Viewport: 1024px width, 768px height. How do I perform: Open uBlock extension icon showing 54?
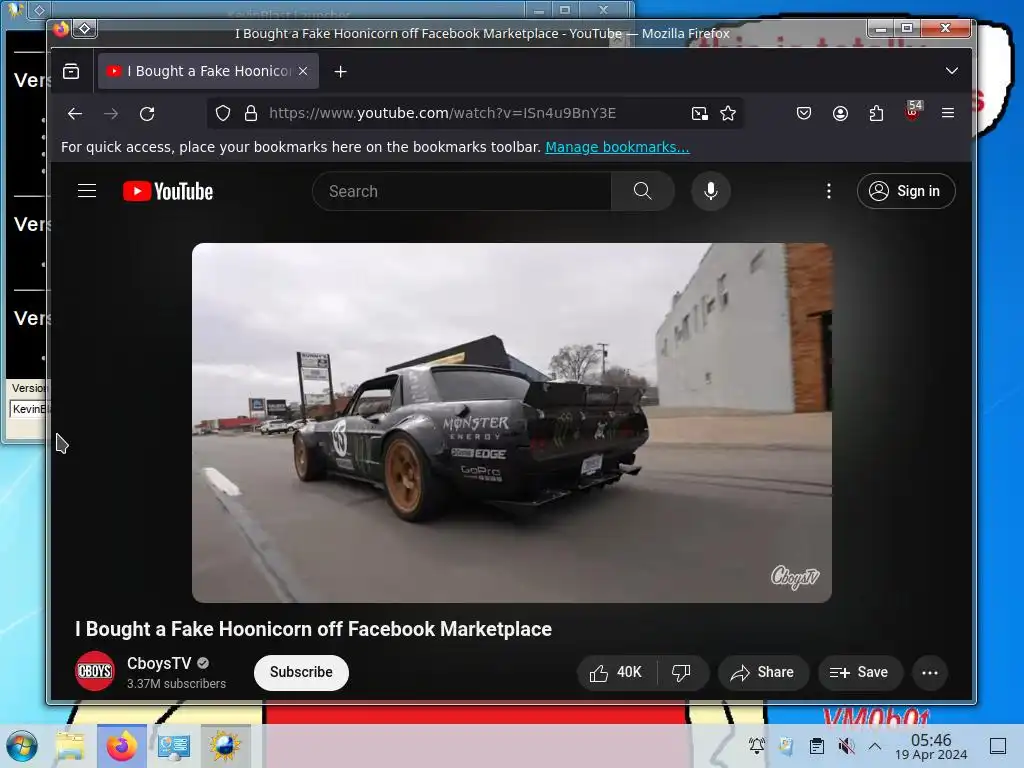click(x=913, y=112)
